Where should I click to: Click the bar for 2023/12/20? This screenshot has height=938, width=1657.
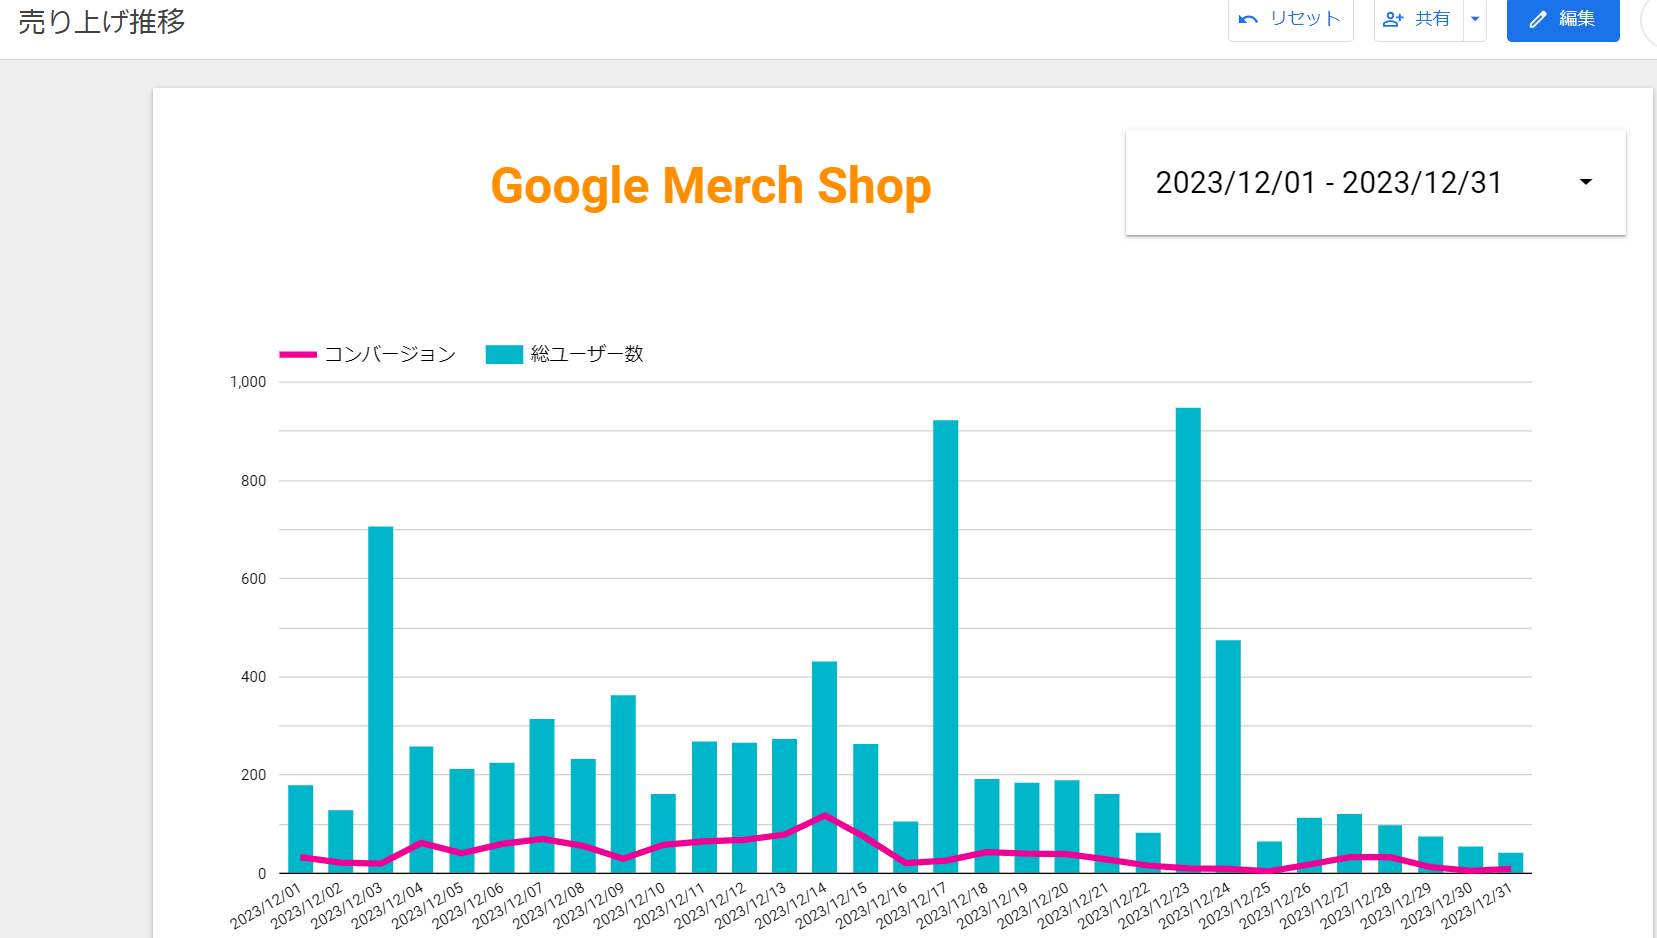point(1067,826)
